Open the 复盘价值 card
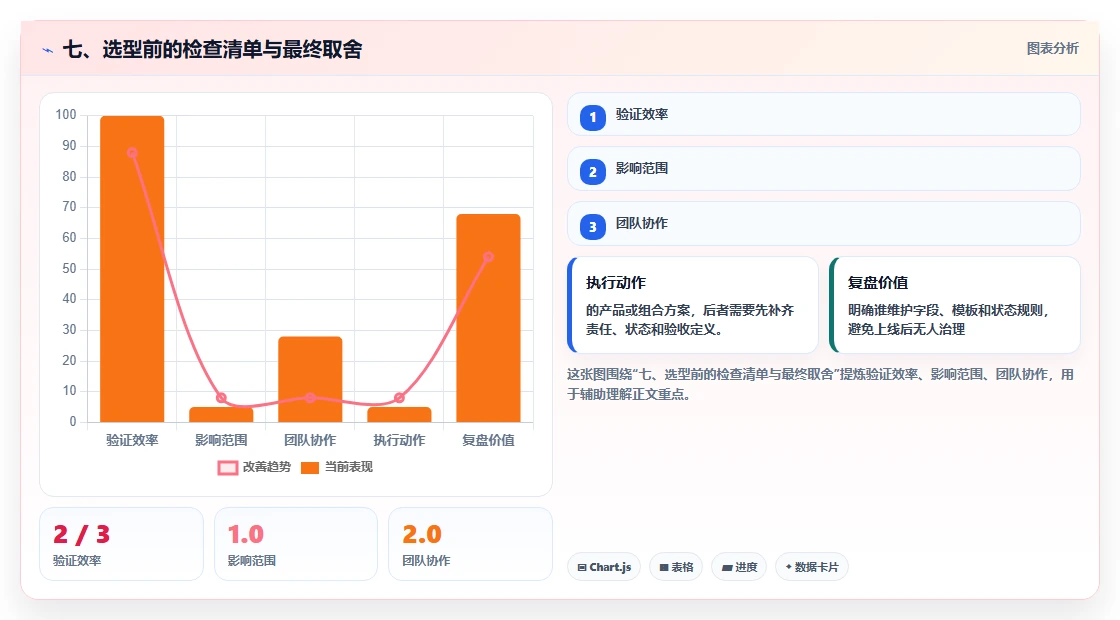The height and width of the screenshot is (620, 1120). (954, 305)
